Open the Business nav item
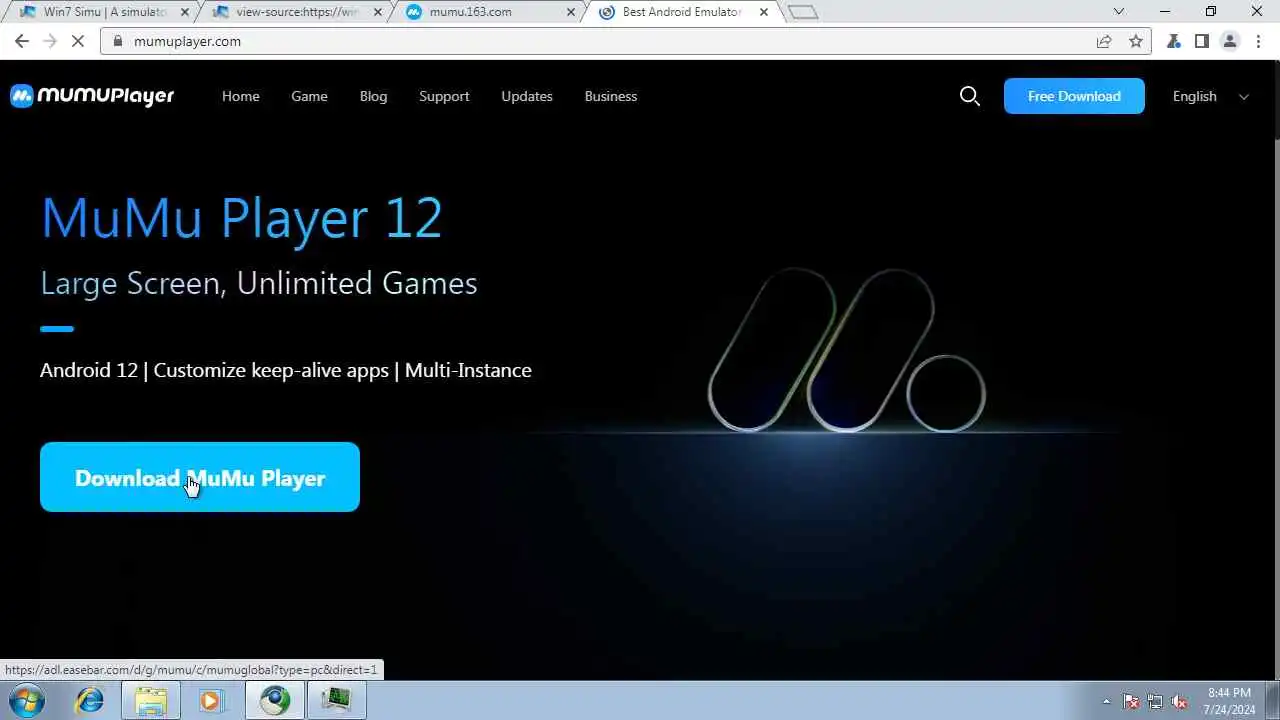The width and height of the screenshot is (1280, 720). pos(611,96)
